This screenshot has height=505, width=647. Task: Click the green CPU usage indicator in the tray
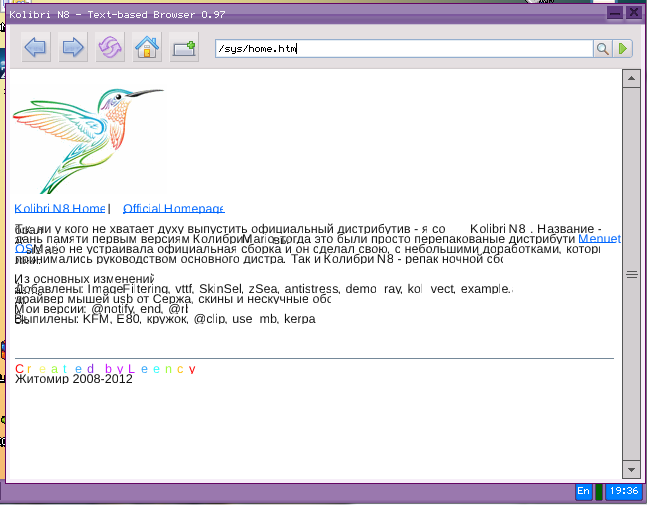[x=599, y=491]
